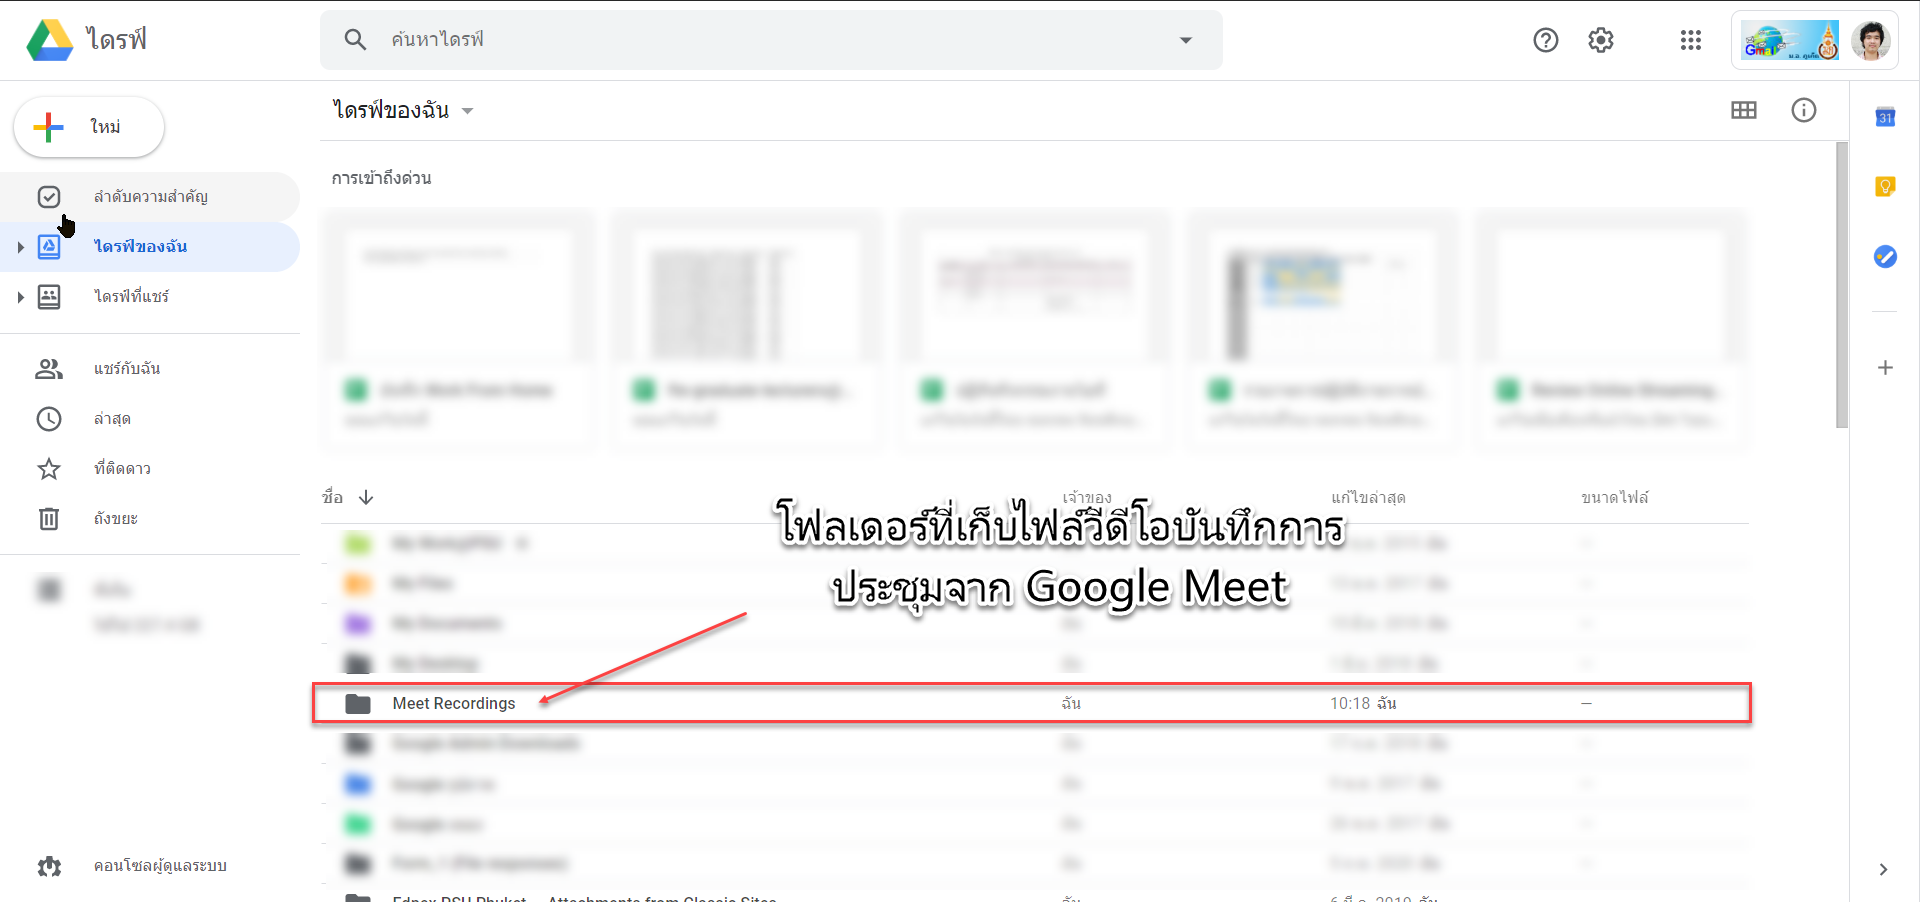Open Google Tasks side panel icon
Image resolution: width=1920 pixels, height=902 pixels.
tap(1885, 257)
